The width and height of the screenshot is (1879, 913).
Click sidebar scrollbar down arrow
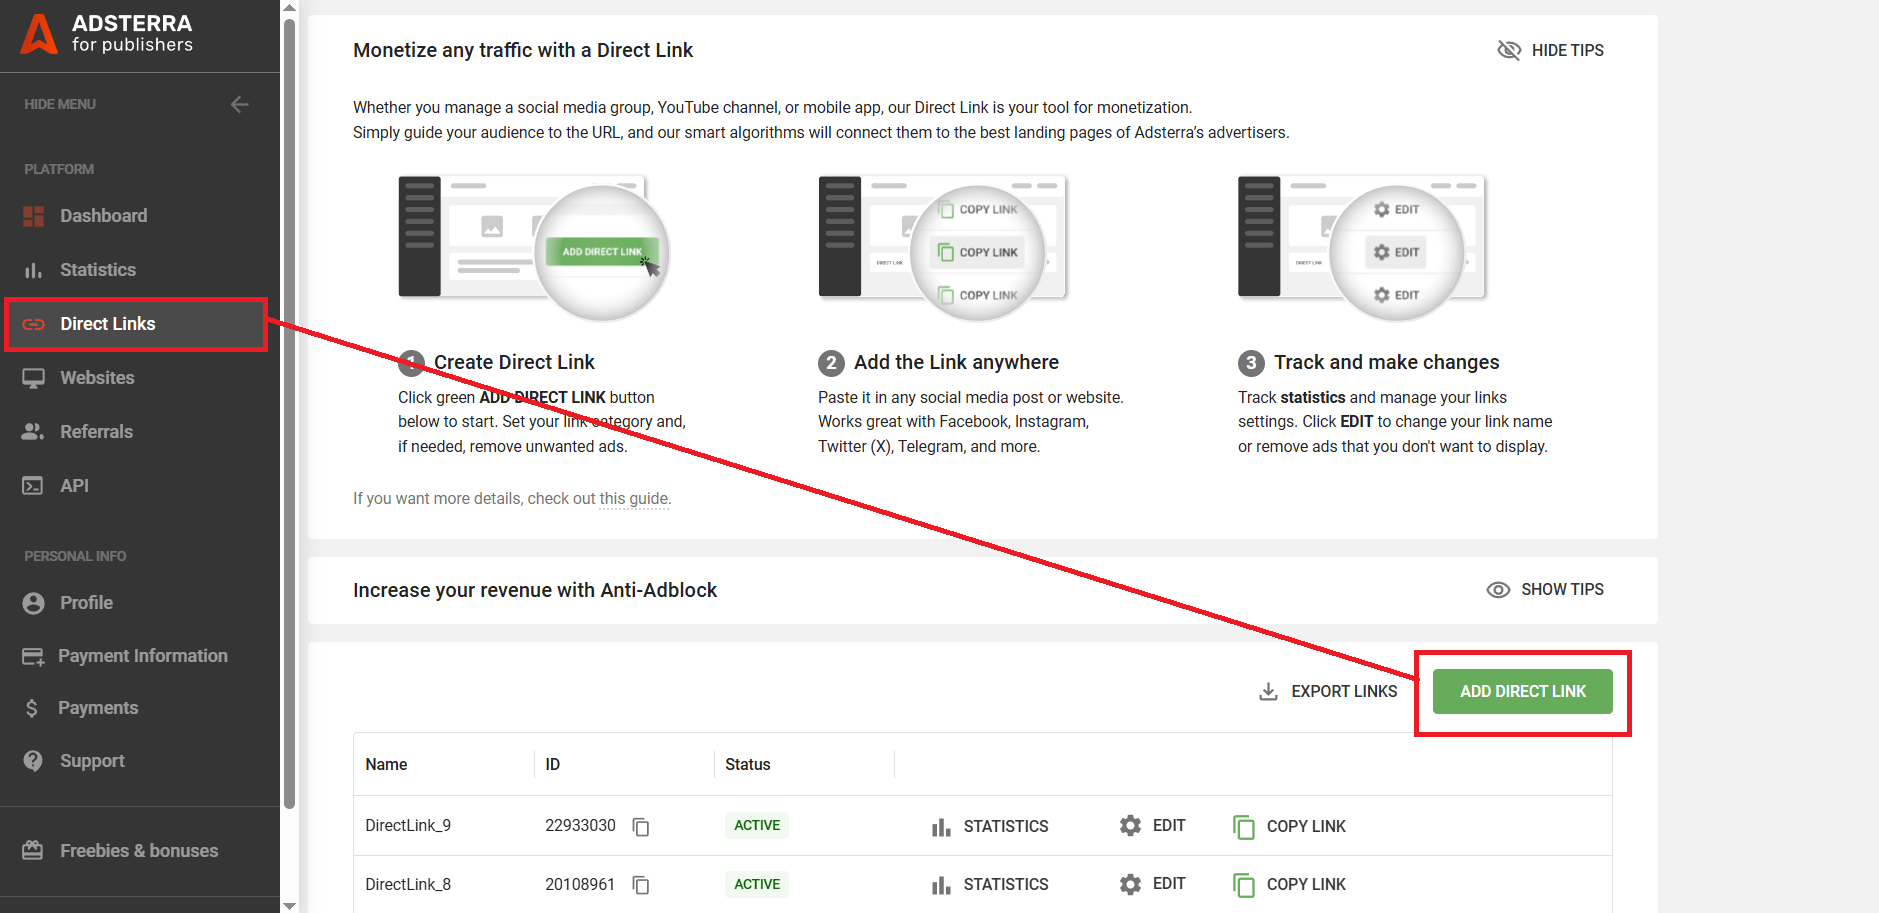(289, 905)
